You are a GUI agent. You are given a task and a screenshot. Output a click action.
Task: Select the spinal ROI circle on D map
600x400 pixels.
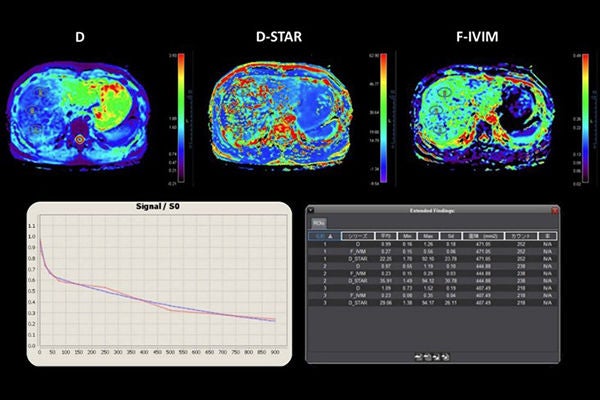(80, 140)
